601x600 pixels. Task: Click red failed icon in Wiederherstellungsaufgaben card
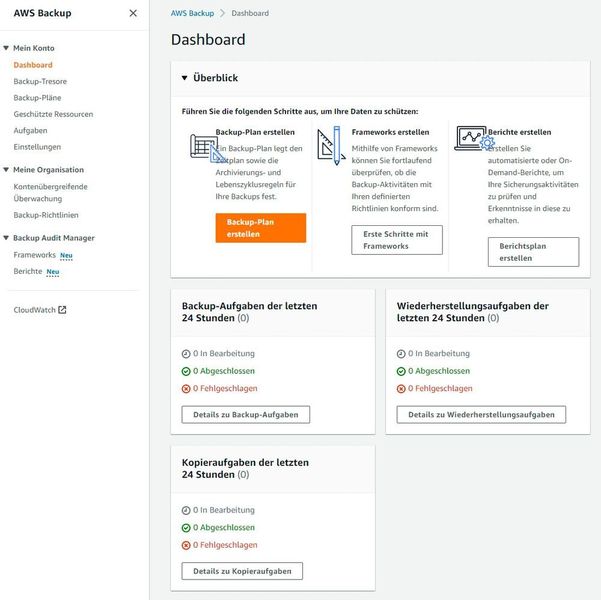point(401,389)
